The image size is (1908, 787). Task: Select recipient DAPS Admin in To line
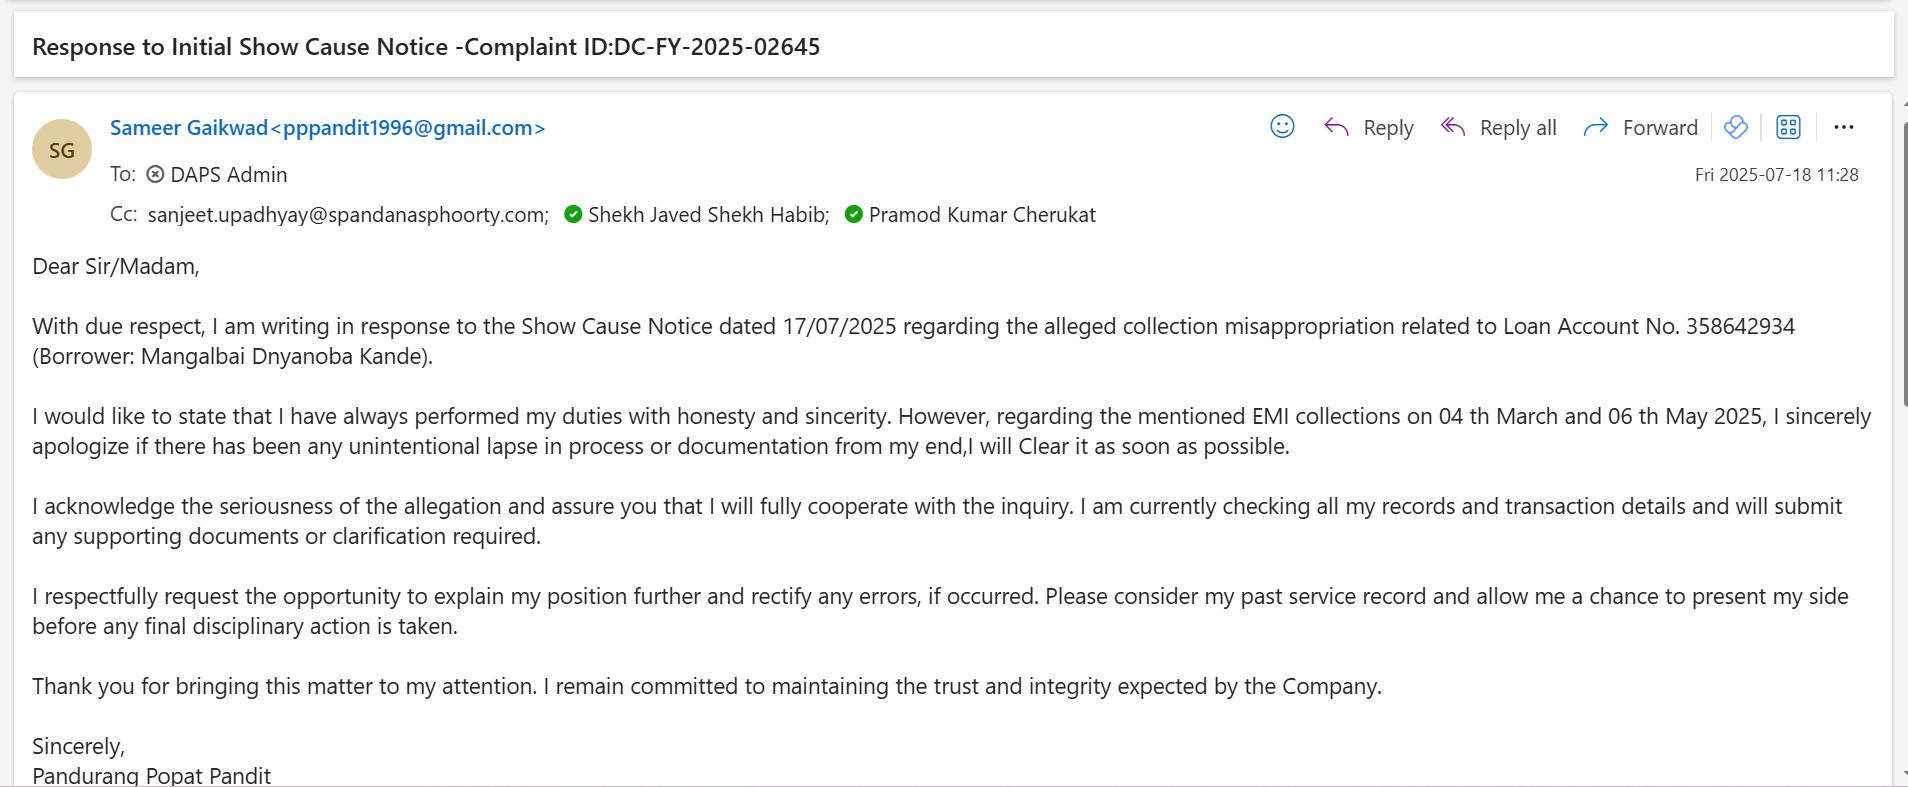(x=229, y=175)
